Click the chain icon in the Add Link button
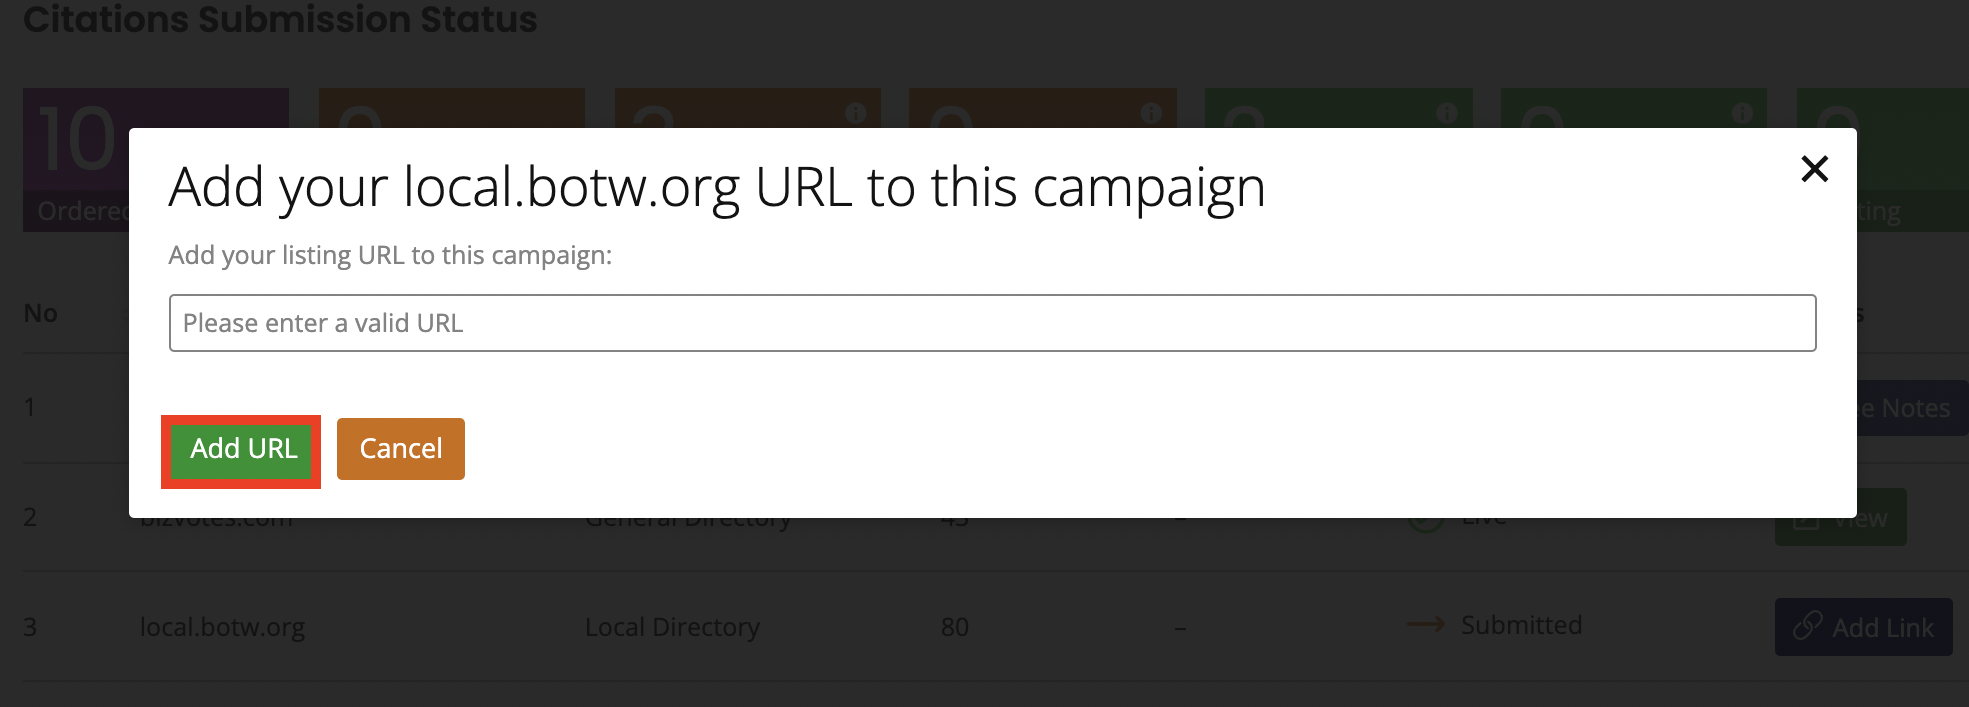Image resolution: width=1969 pixels, height=707 pixels. [x=1806, y=627]
